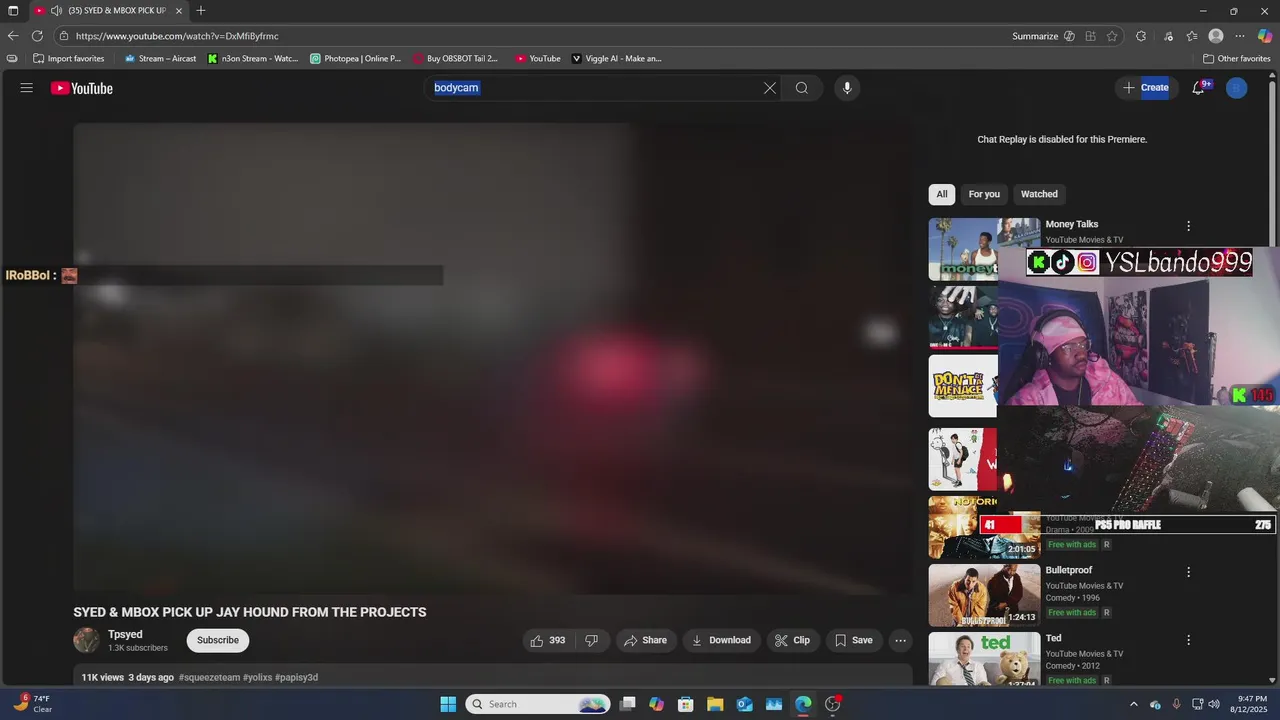
Task: Open the Tpsyed channel name link
Action: coord(125,634)
